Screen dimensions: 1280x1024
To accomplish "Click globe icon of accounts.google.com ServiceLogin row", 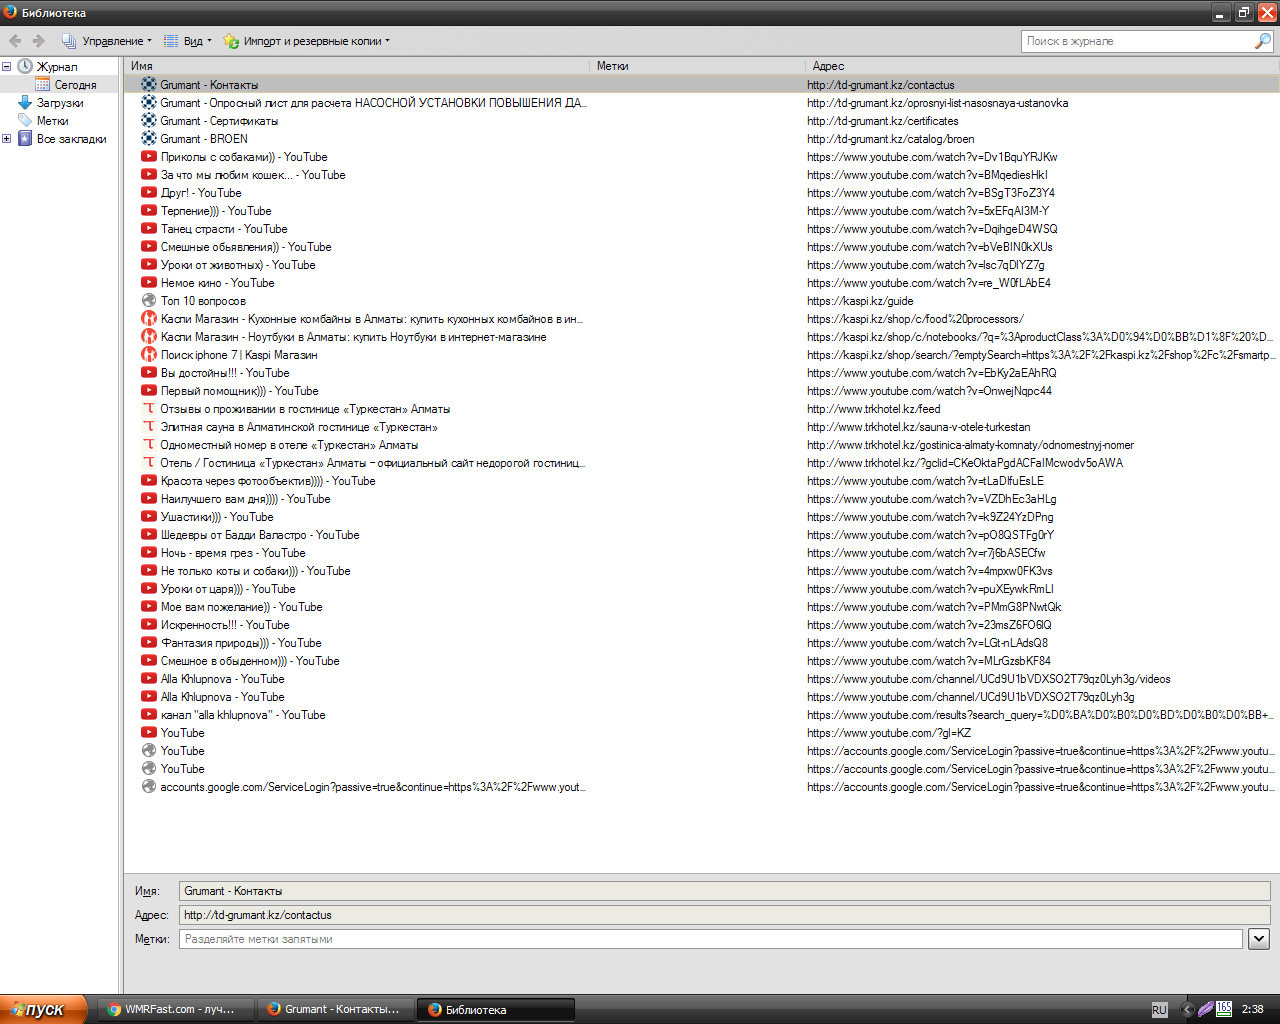I will click(149, 787).
